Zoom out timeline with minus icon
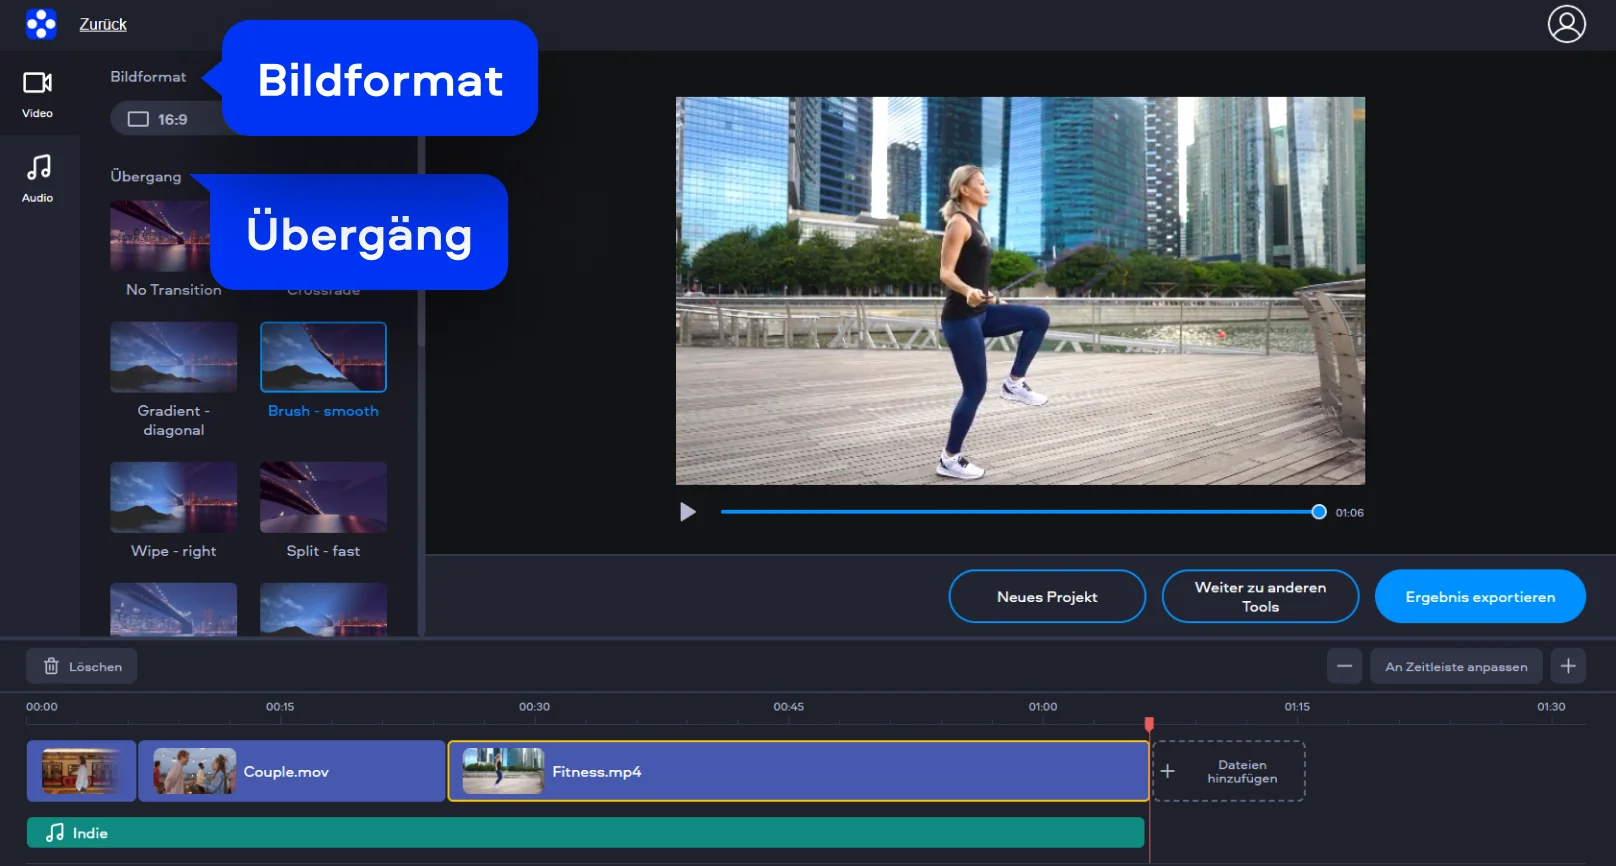1616x866 pixels. [x=1344, y=666]
